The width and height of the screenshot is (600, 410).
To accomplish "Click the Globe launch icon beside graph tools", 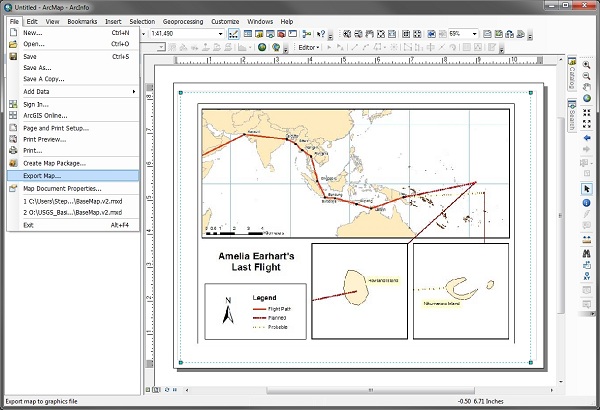I will point(262,47).
